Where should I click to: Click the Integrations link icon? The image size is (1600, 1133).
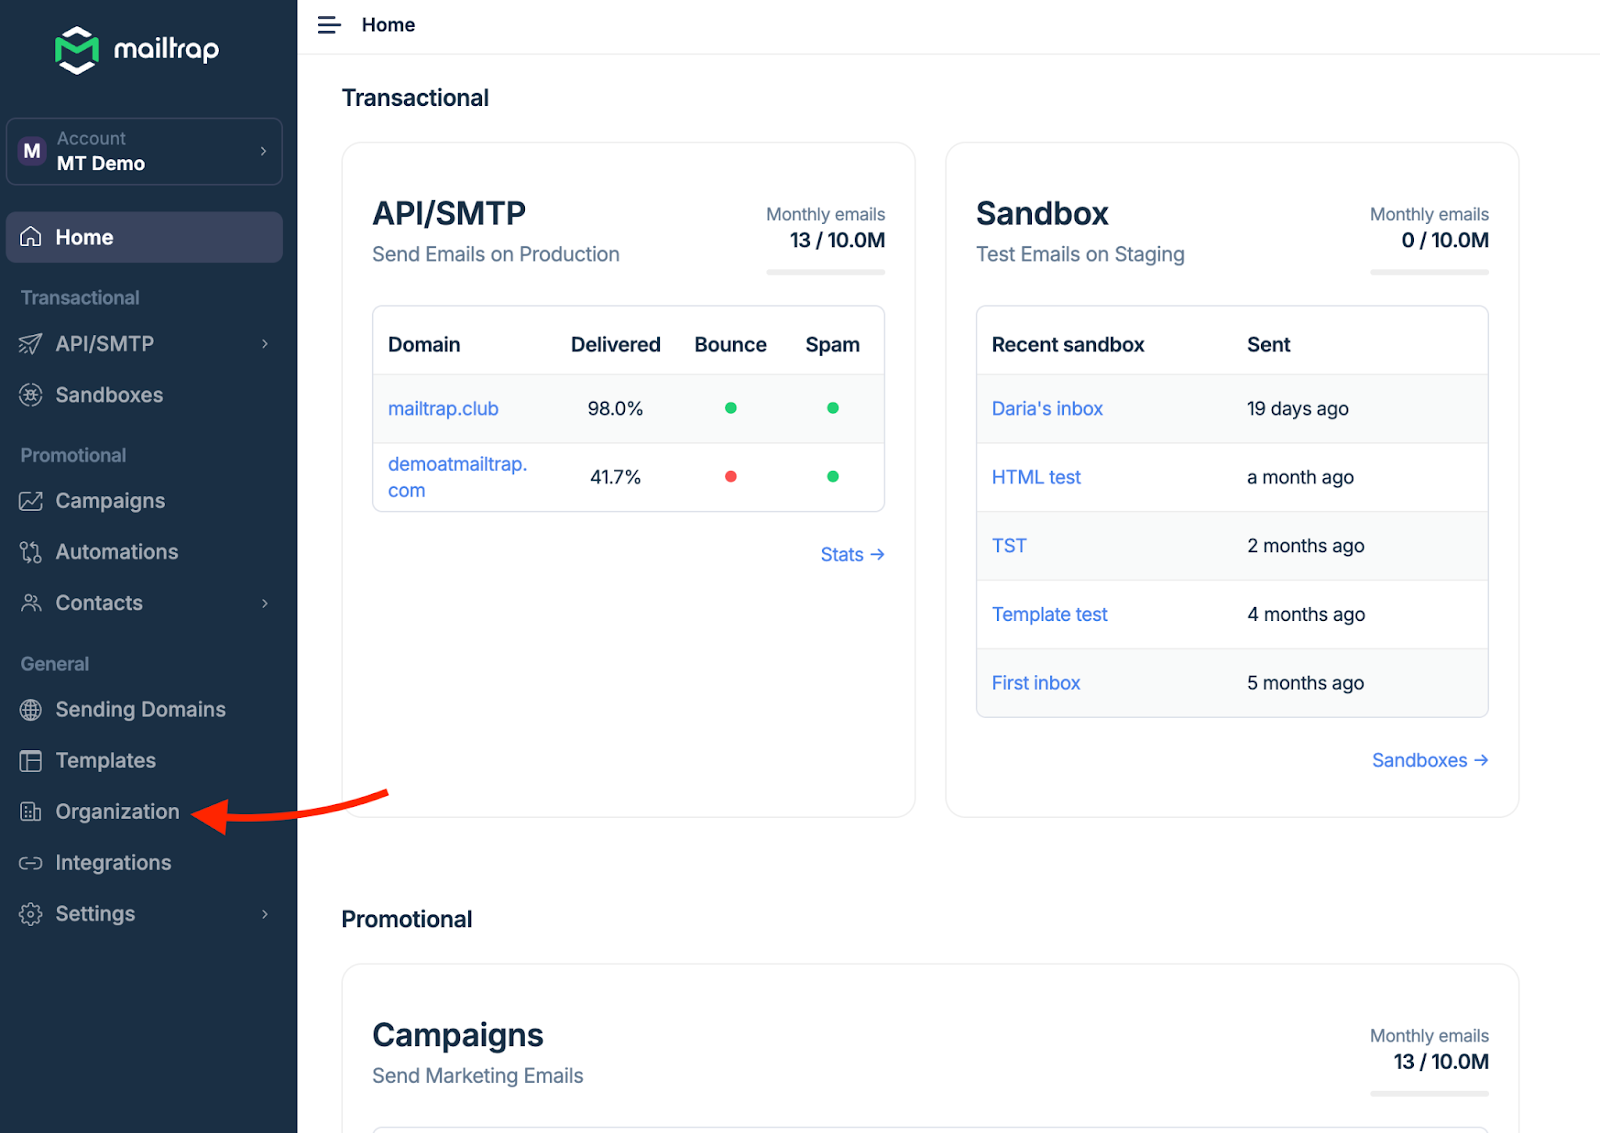[x=31, y=863]
